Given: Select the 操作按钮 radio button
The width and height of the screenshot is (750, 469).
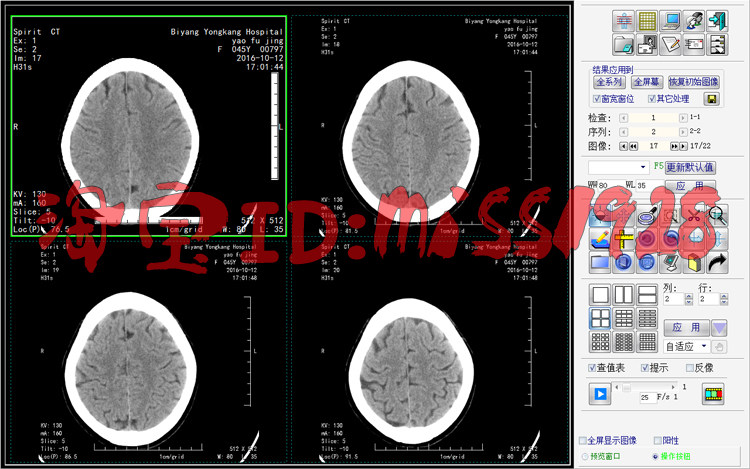Looking at the screenshot, I should point(655,457).
